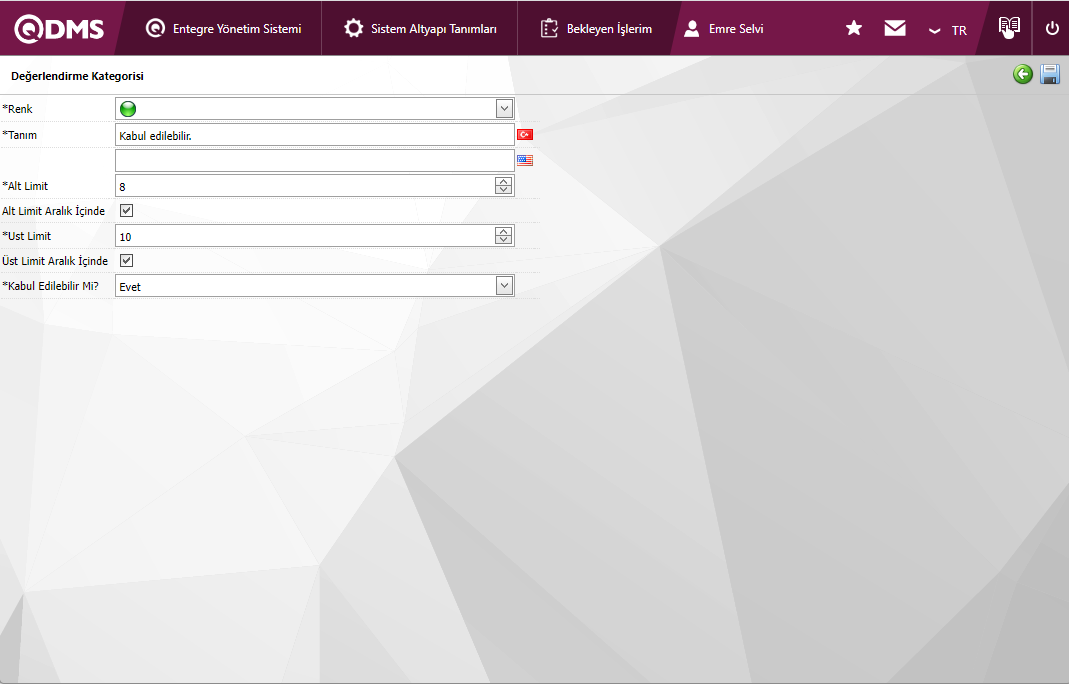Click the green color circle in Renk
Image resolution: width=1069 pixels, height=684 pixels.
tap(127, 108)
